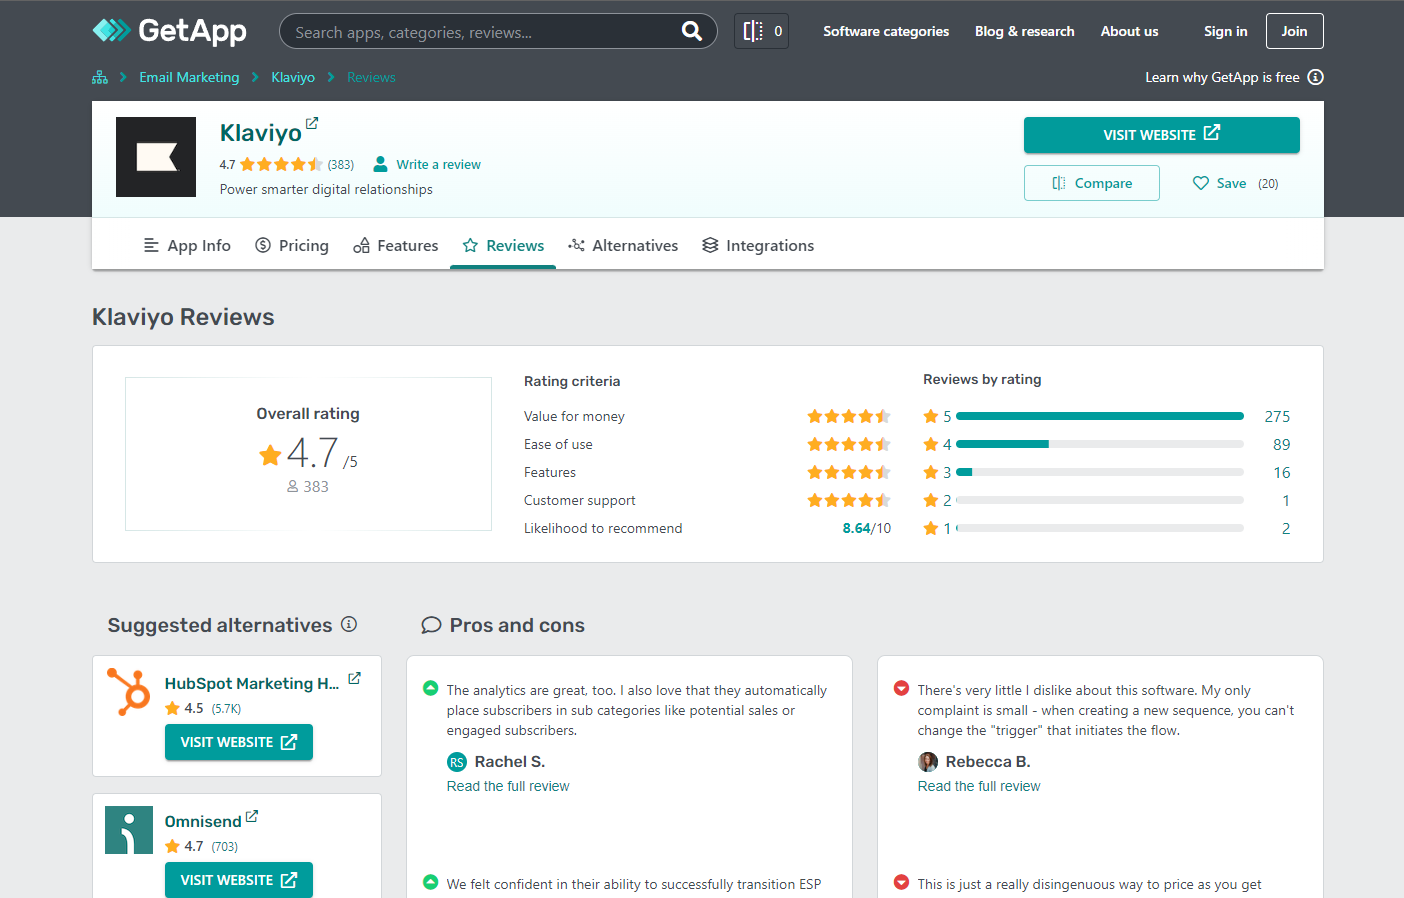The height and width of the screenshot is (898, 1404).
Task: Click Learn why GetApp is free
Action: tap(1222, 77)
